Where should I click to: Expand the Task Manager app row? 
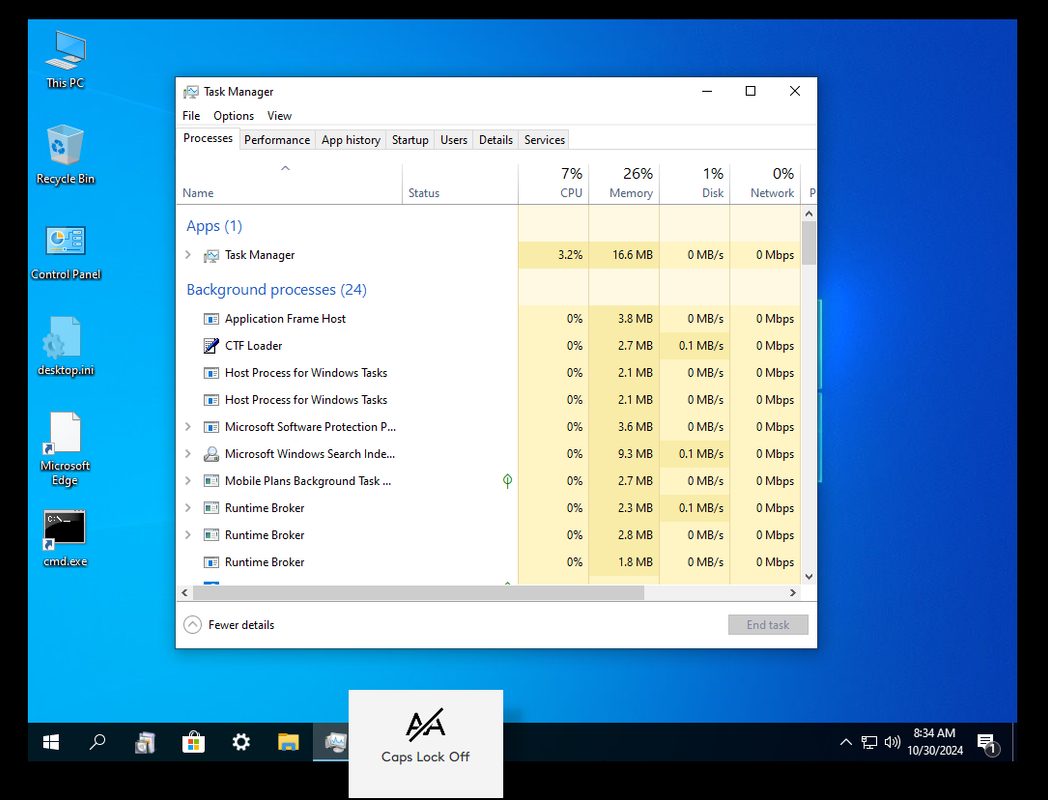(188, 255)
